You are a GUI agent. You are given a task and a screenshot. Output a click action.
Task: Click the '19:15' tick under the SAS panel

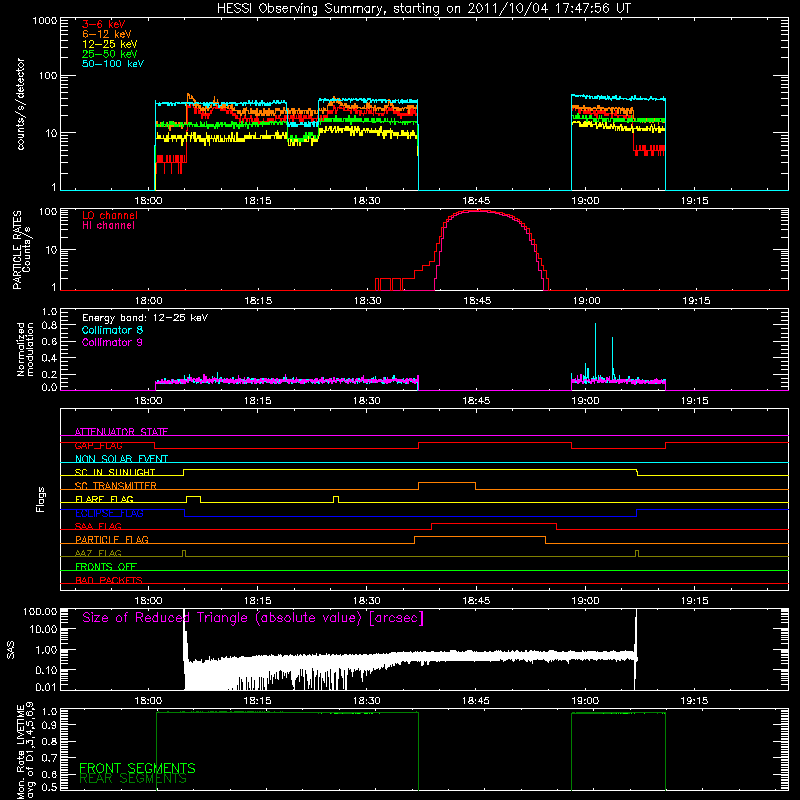pyautogui.click(x=694, y=701)
